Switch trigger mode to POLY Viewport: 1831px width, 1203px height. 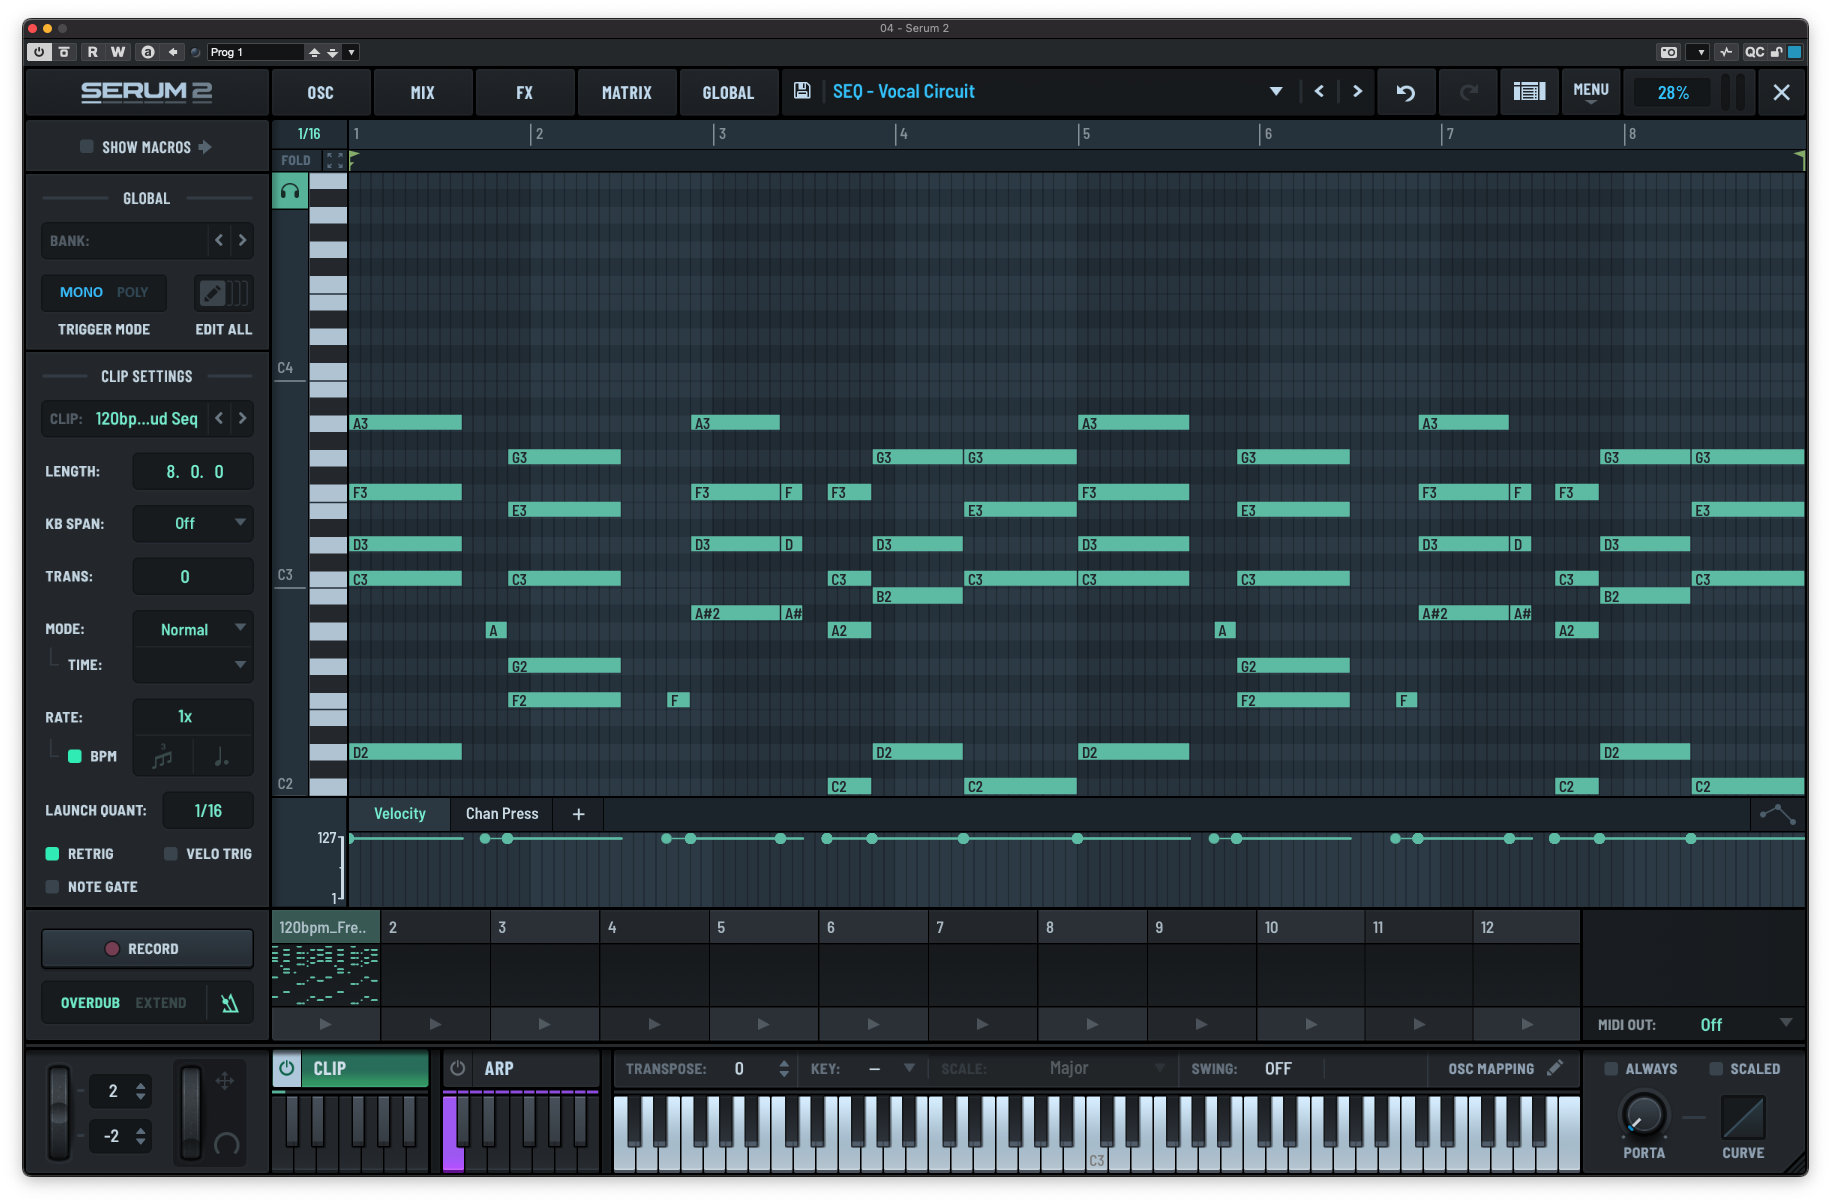coord(131,292)
